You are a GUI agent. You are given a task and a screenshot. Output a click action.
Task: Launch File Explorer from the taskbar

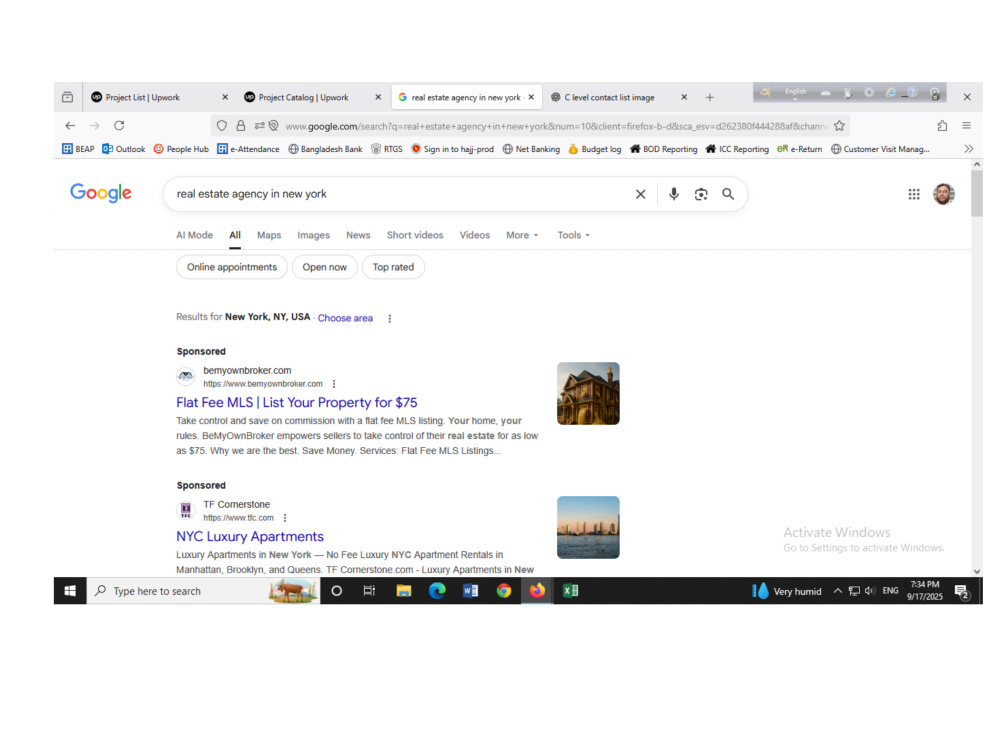(403, 591)
